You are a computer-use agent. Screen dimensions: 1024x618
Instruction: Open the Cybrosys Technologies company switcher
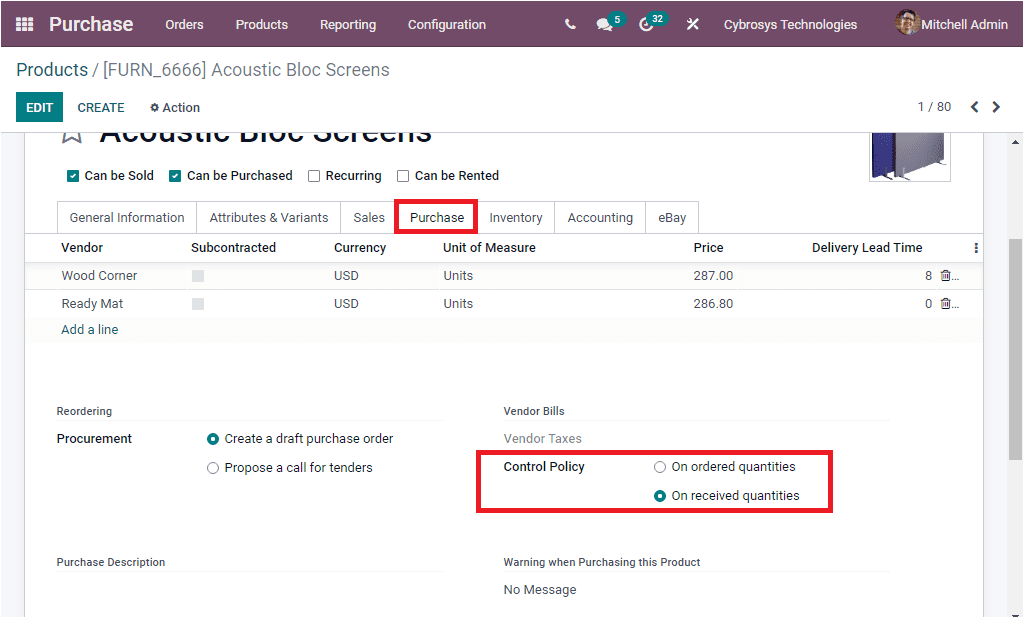(x=790, y=24)
